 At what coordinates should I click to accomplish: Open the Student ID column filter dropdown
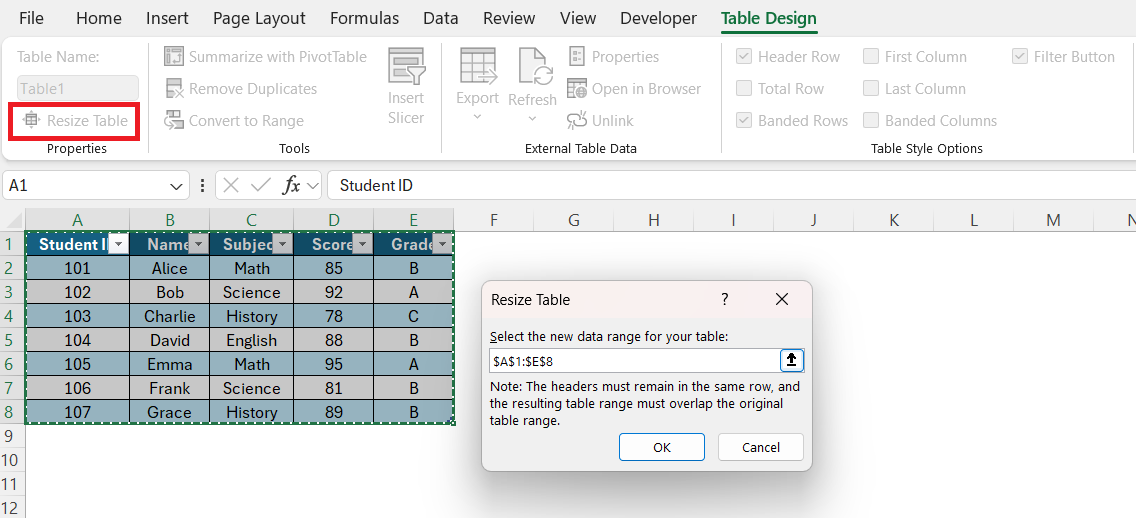(119, 245)
